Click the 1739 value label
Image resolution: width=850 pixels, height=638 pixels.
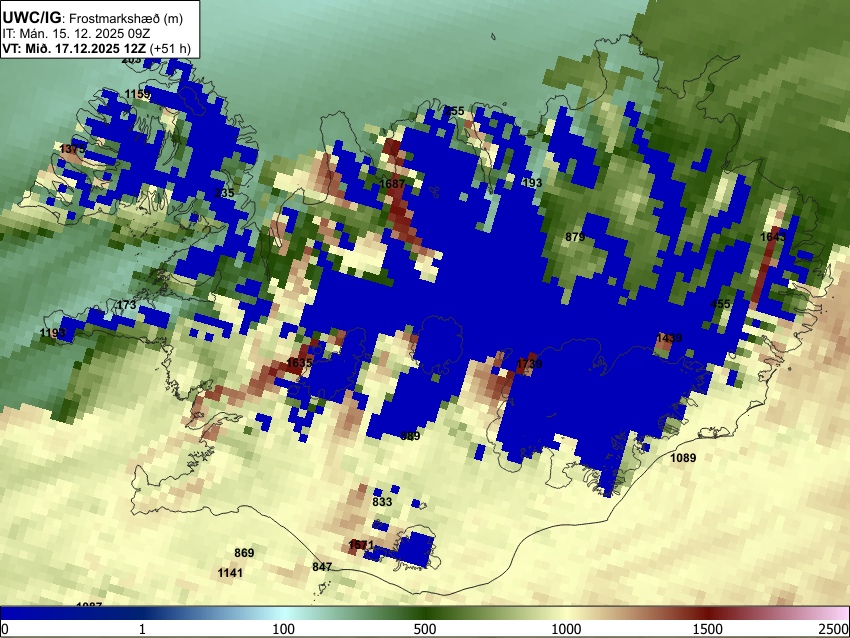pos(529,363)
